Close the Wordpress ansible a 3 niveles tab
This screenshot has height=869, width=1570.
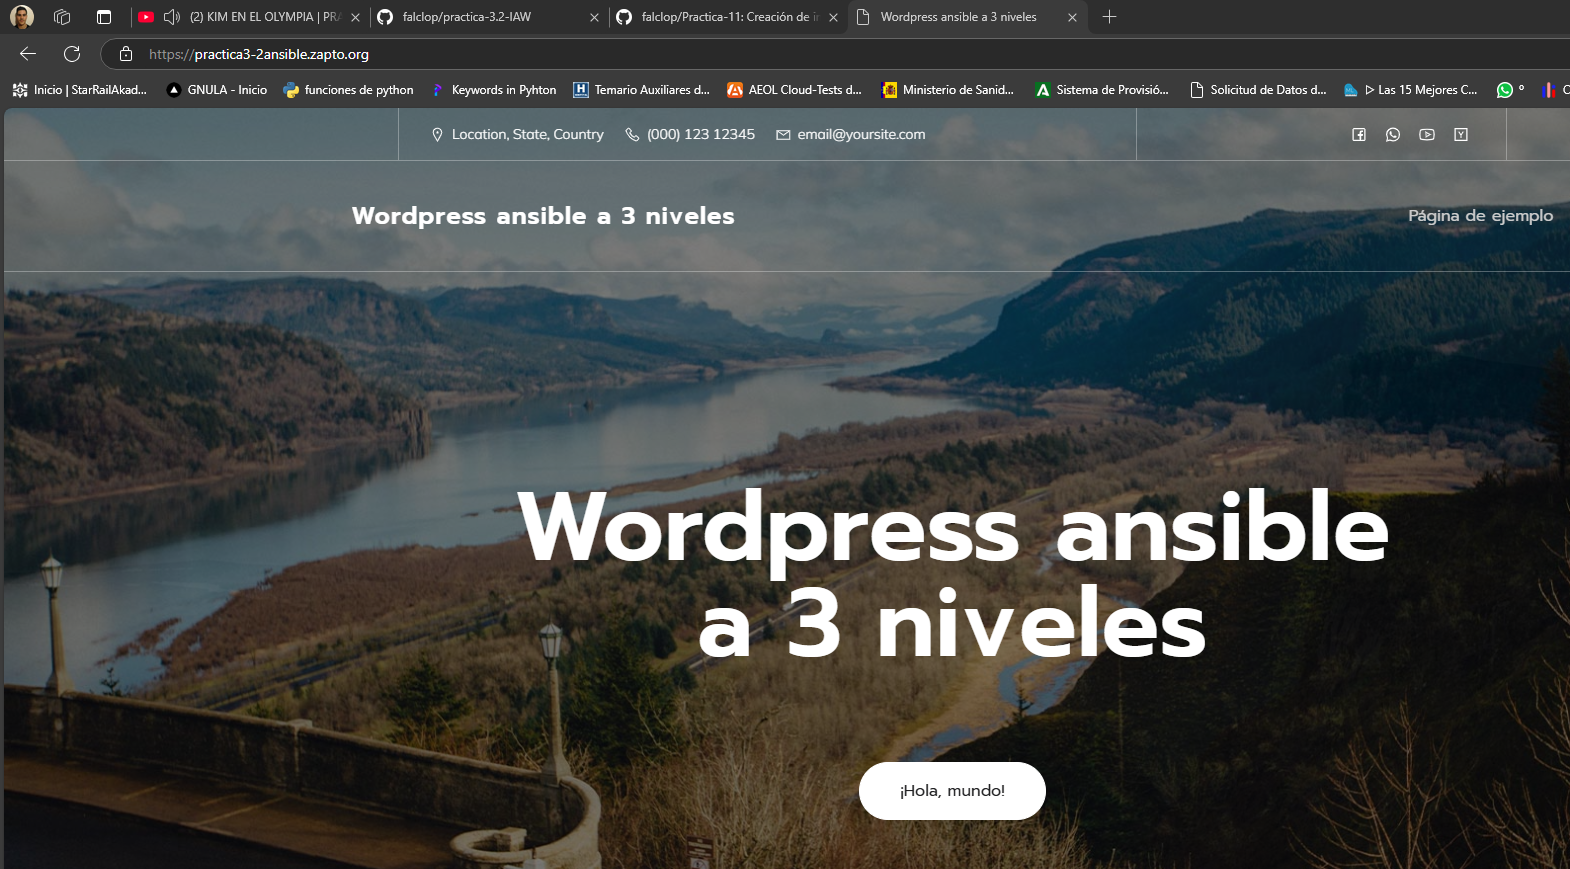(x=1072, y=17)
